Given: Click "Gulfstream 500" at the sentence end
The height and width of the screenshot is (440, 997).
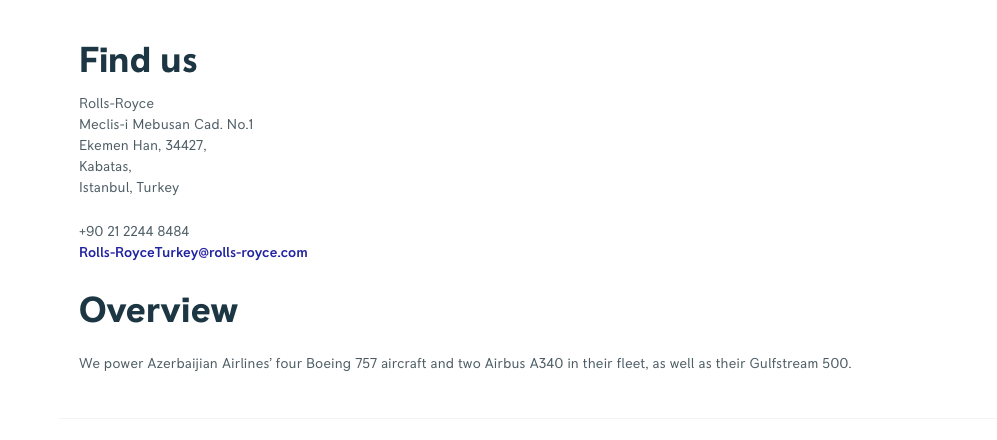Looking at the screenshot, I should click(799, 363).
